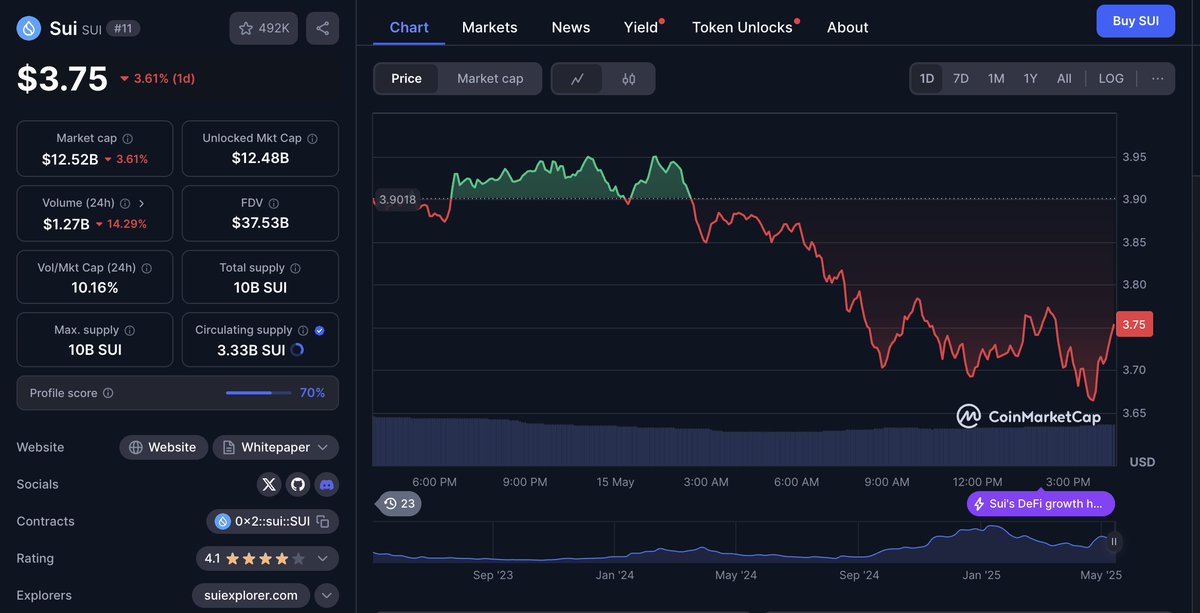1200x613 pixels.
Task: Expand Volume (24h) details arrow
Action: (142, 203)
